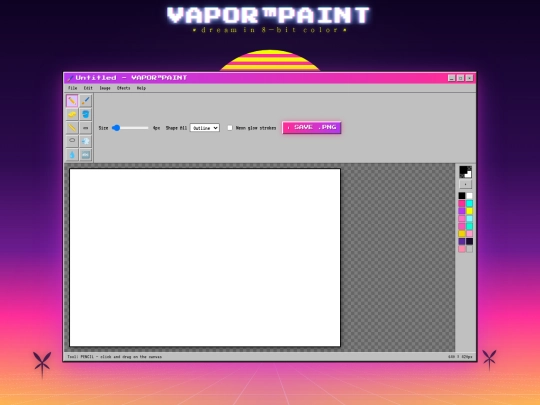Activate the Spray airbrush tool
Image resolution: width=540 pixels, height=405 pixels.
tap(86, 141)
